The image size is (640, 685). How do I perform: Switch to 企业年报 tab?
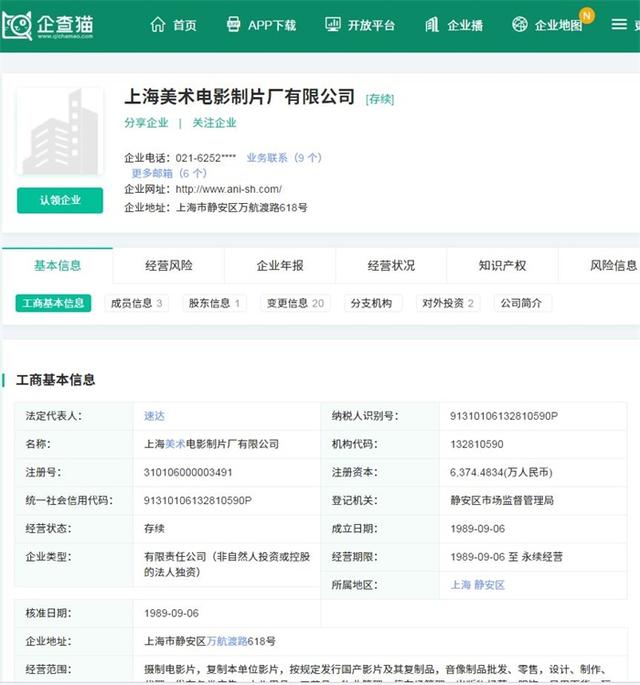pos(280,266)
